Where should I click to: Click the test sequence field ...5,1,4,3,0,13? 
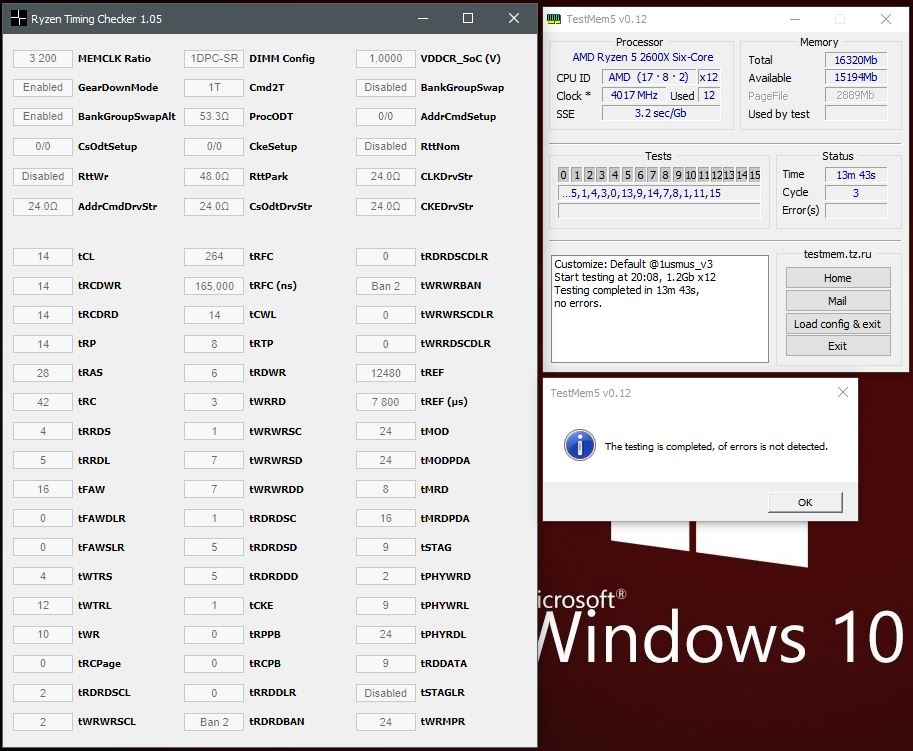tap(659, 193)
